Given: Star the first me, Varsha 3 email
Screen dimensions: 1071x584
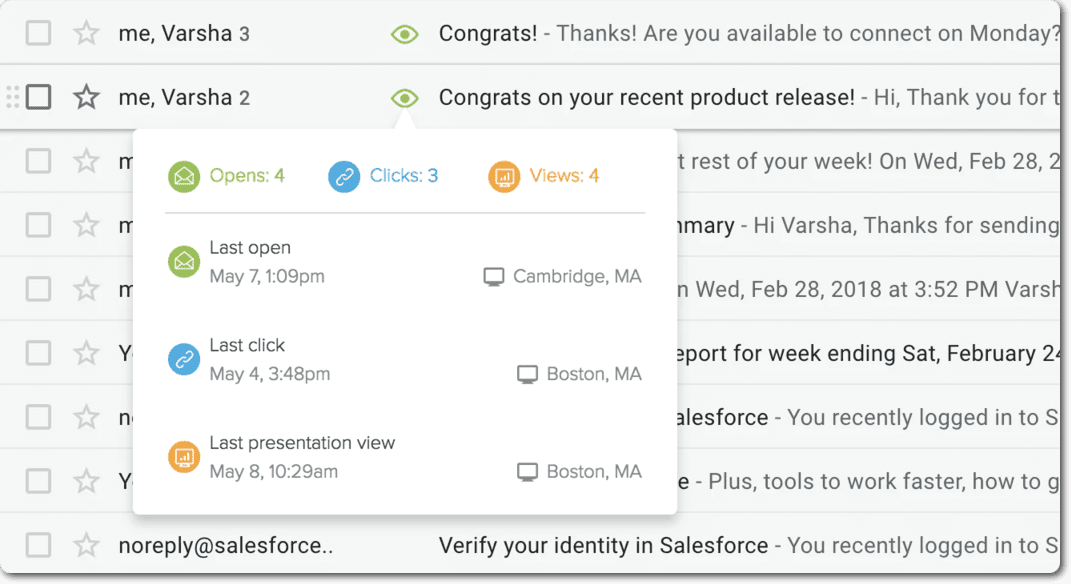Looking at the screenshot, I should point(87,34).
